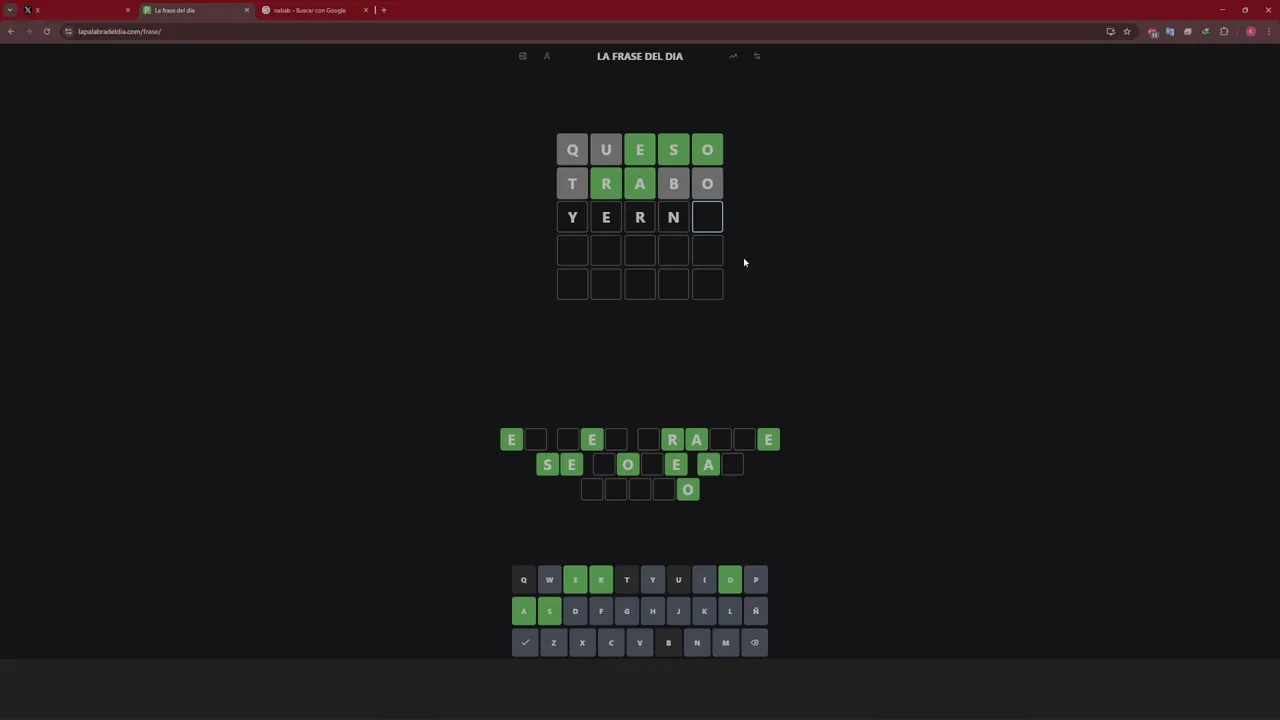Open the extensions puzzle icon
This screenshot has height=720, width=1280.
1224,31
